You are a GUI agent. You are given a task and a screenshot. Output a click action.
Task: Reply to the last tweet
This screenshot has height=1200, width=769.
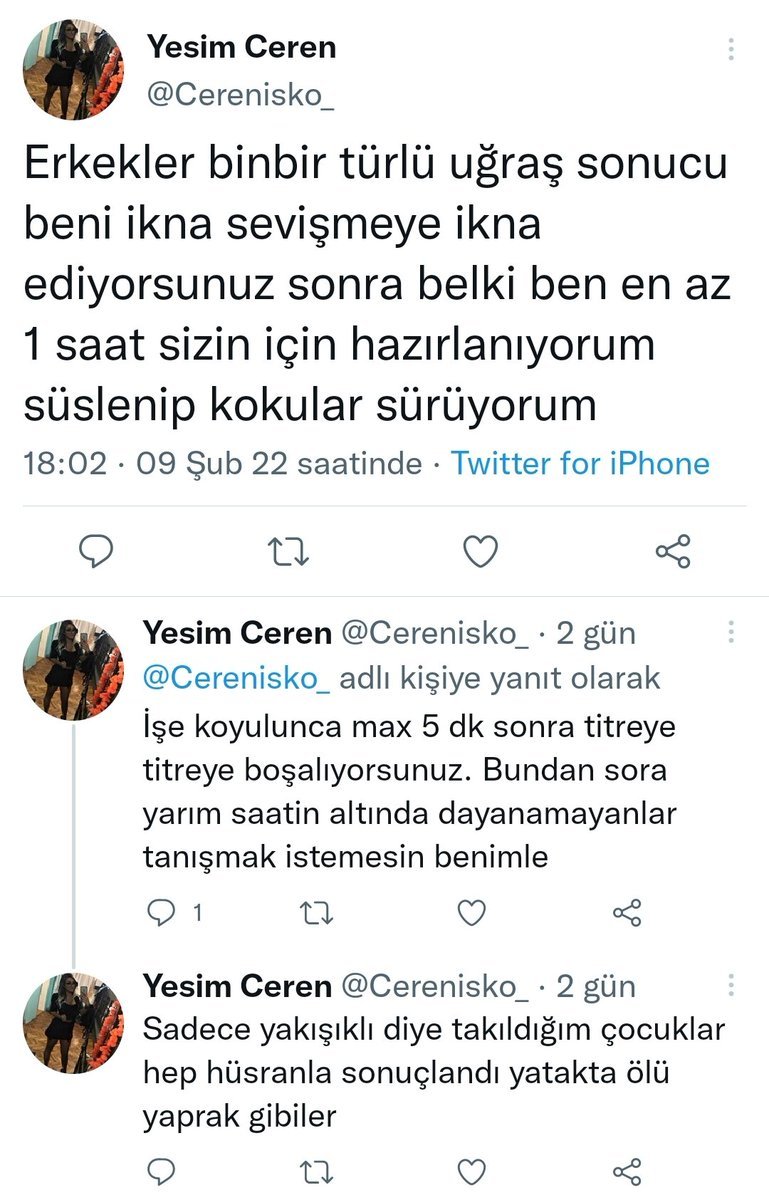162,1171
